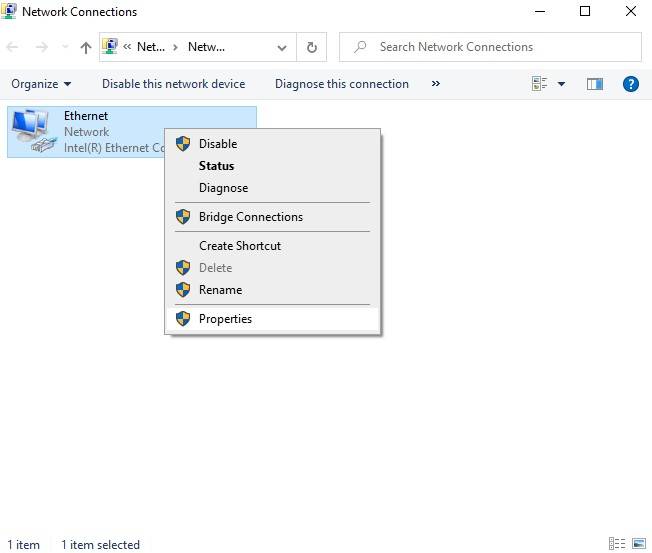Viewport: 652px width, 553px height.
Task: Switch to details view in status bar
Action: click(617, 543)
